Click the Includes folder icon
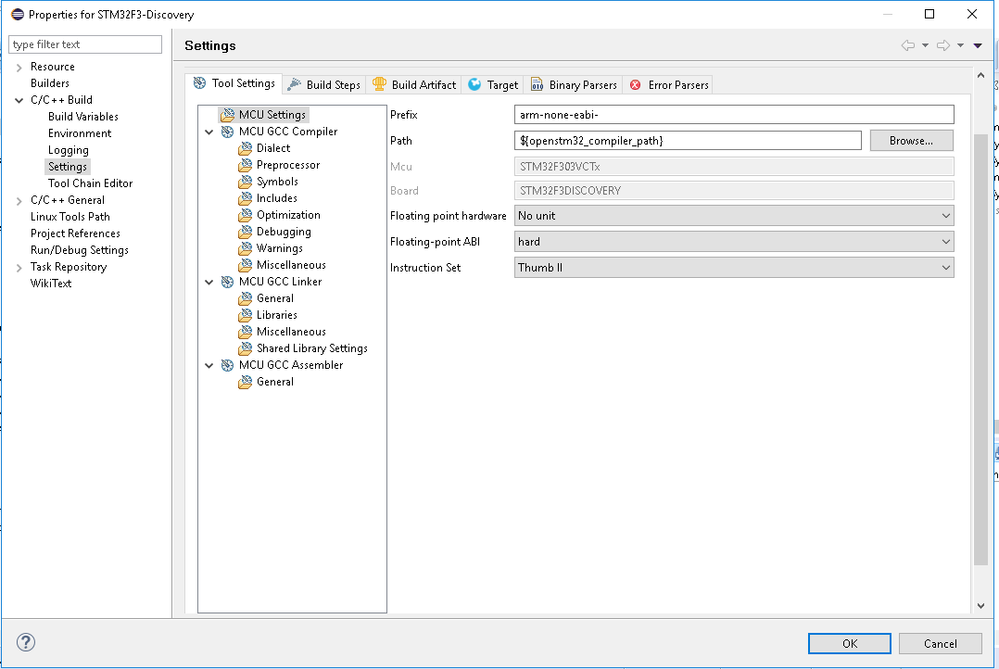The width and height of the screenshot is (999, 669). point(245,198)
